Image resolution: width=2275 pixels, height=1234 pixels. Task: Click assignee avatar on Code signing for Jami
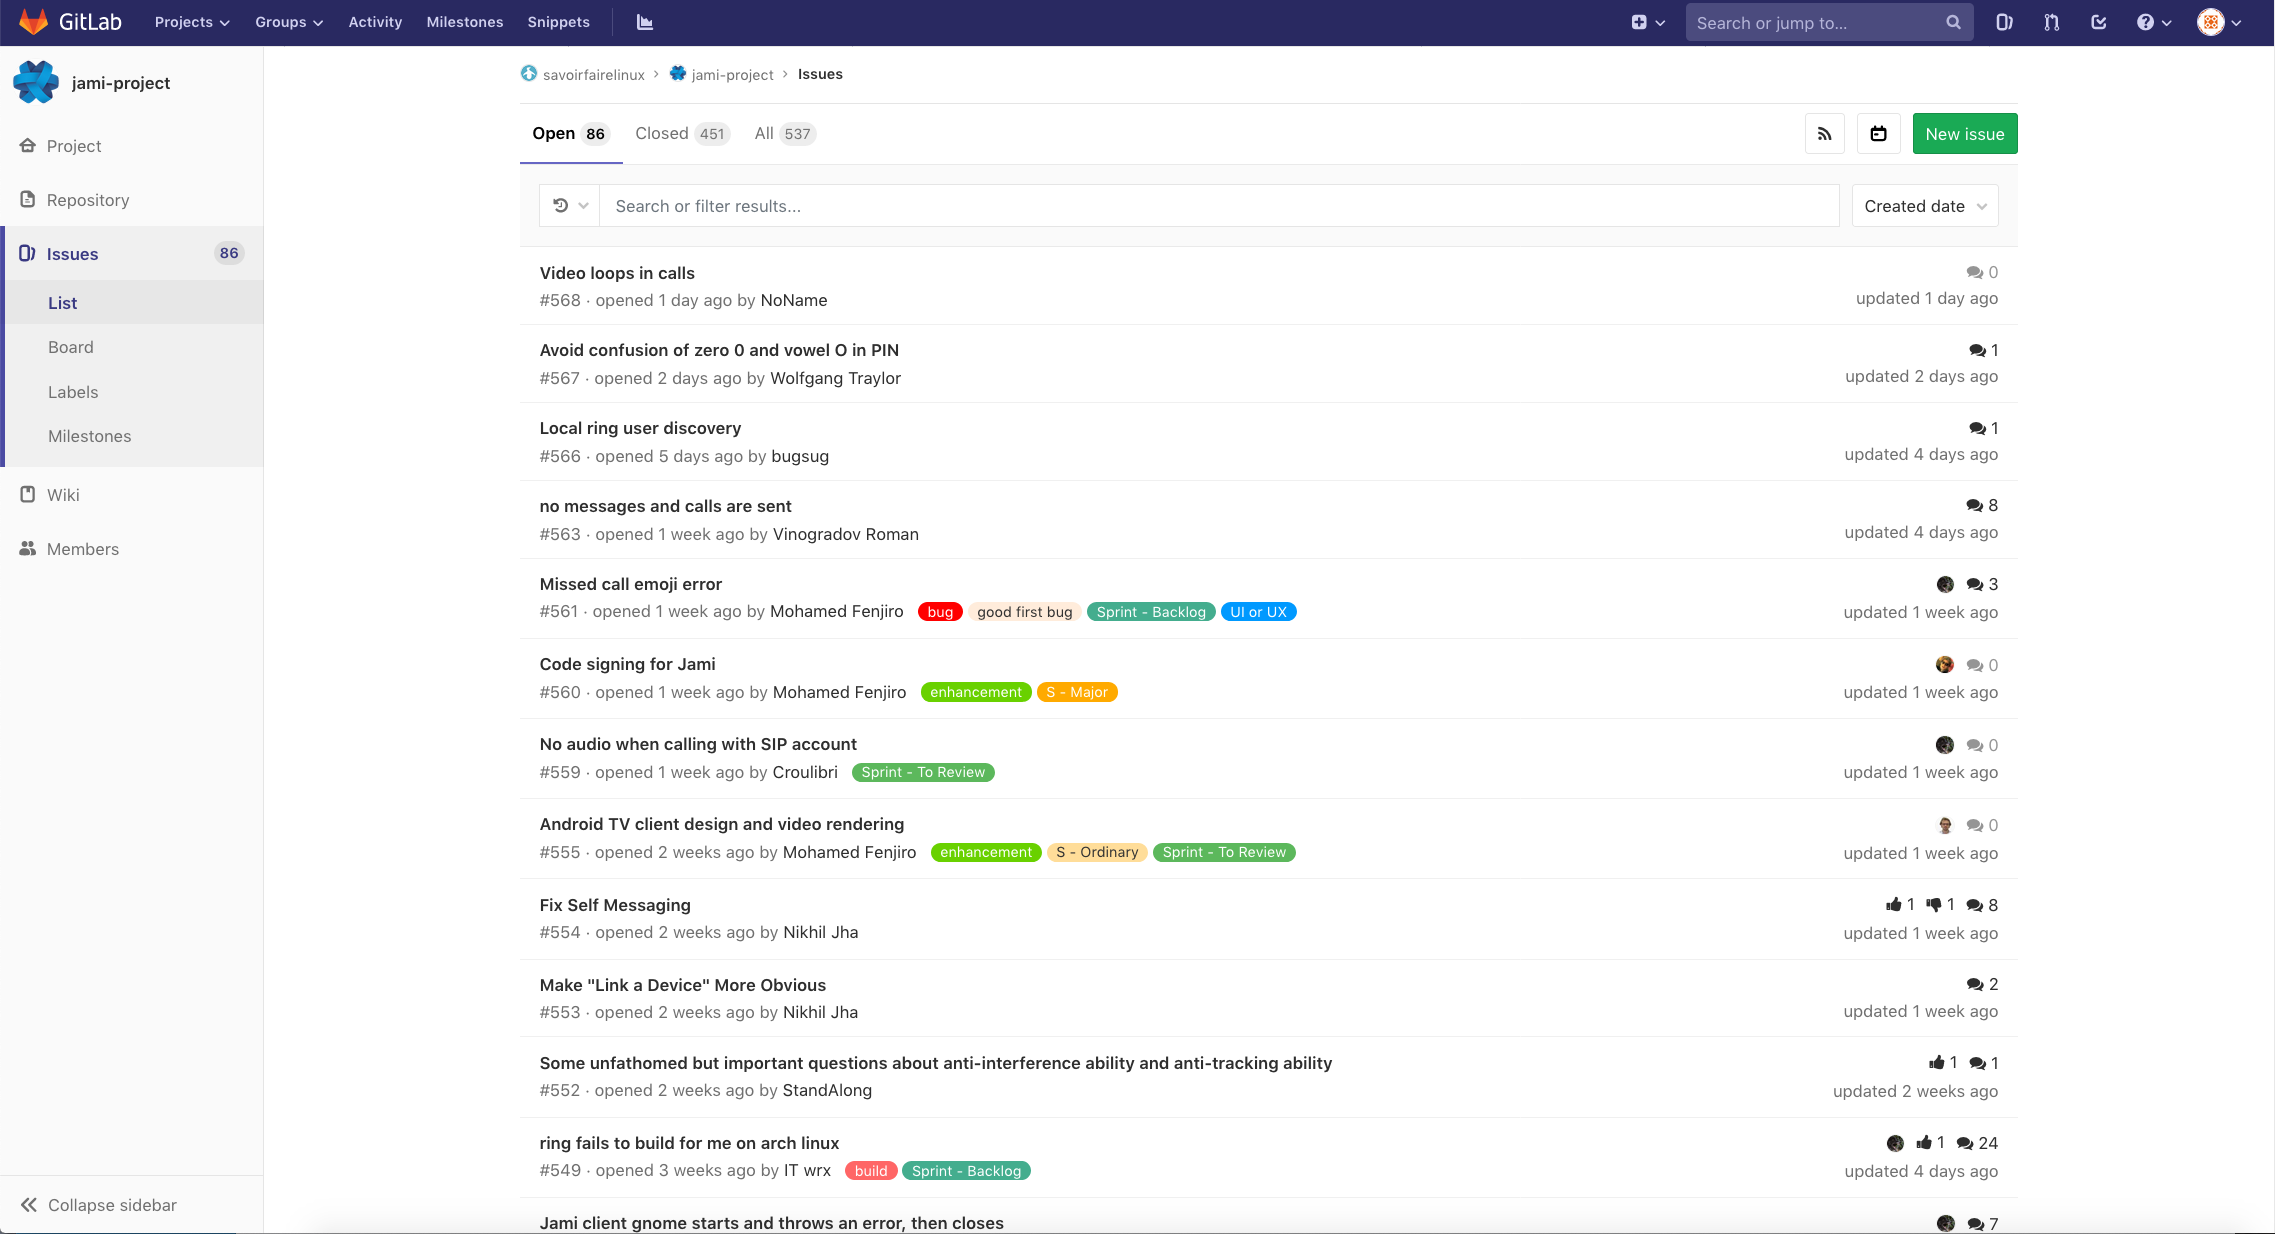pos(1945,664)
